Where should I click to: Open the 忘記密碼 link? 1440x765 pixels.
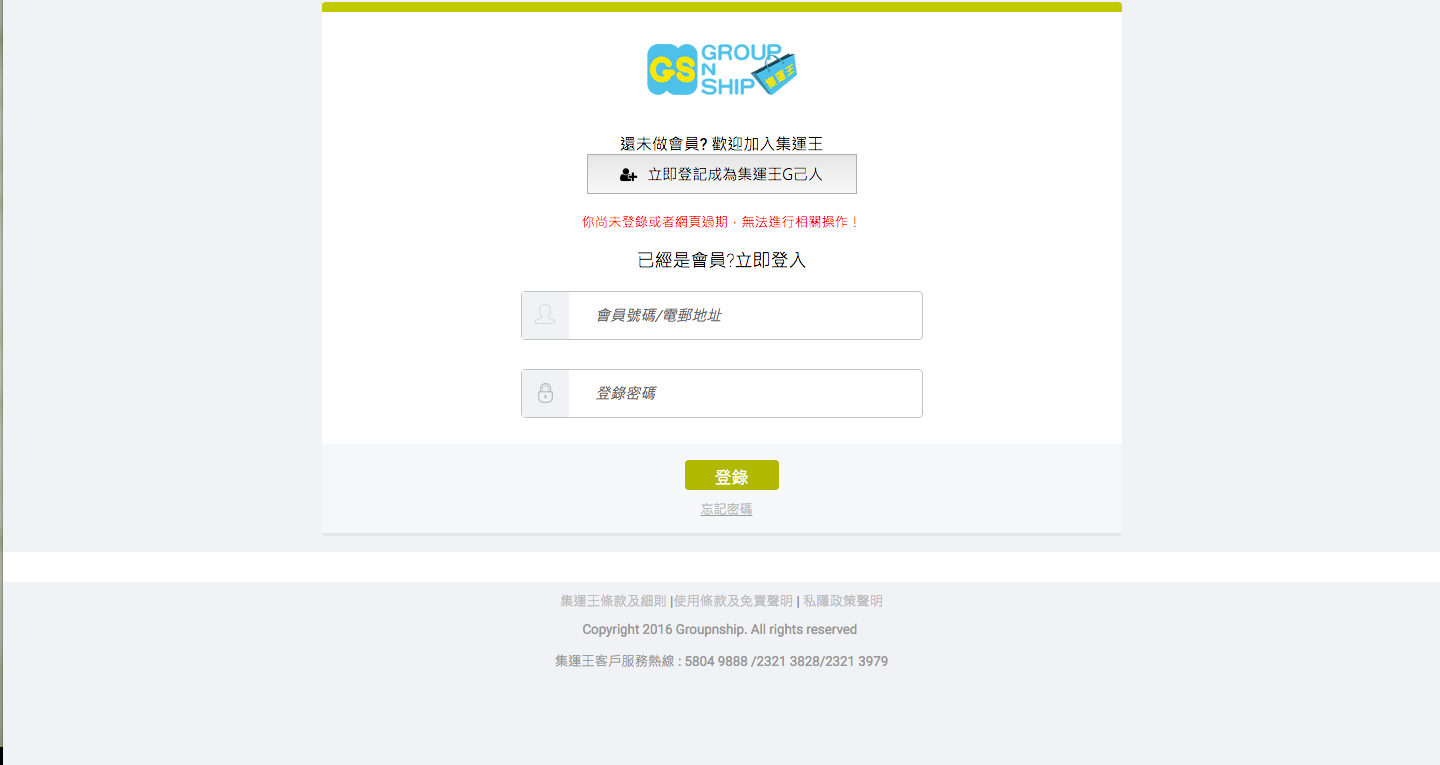pos(726,509)
